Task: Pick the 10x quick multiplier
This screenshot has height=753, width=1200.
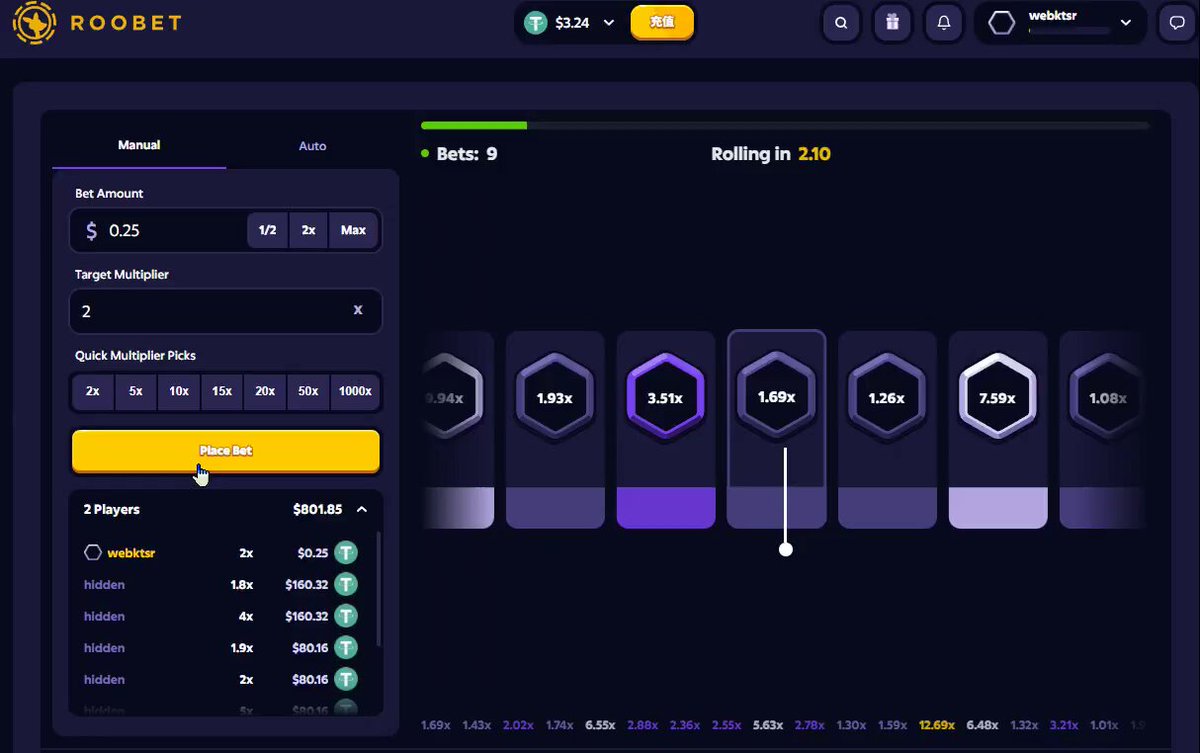Action: (x=179, y=391)
